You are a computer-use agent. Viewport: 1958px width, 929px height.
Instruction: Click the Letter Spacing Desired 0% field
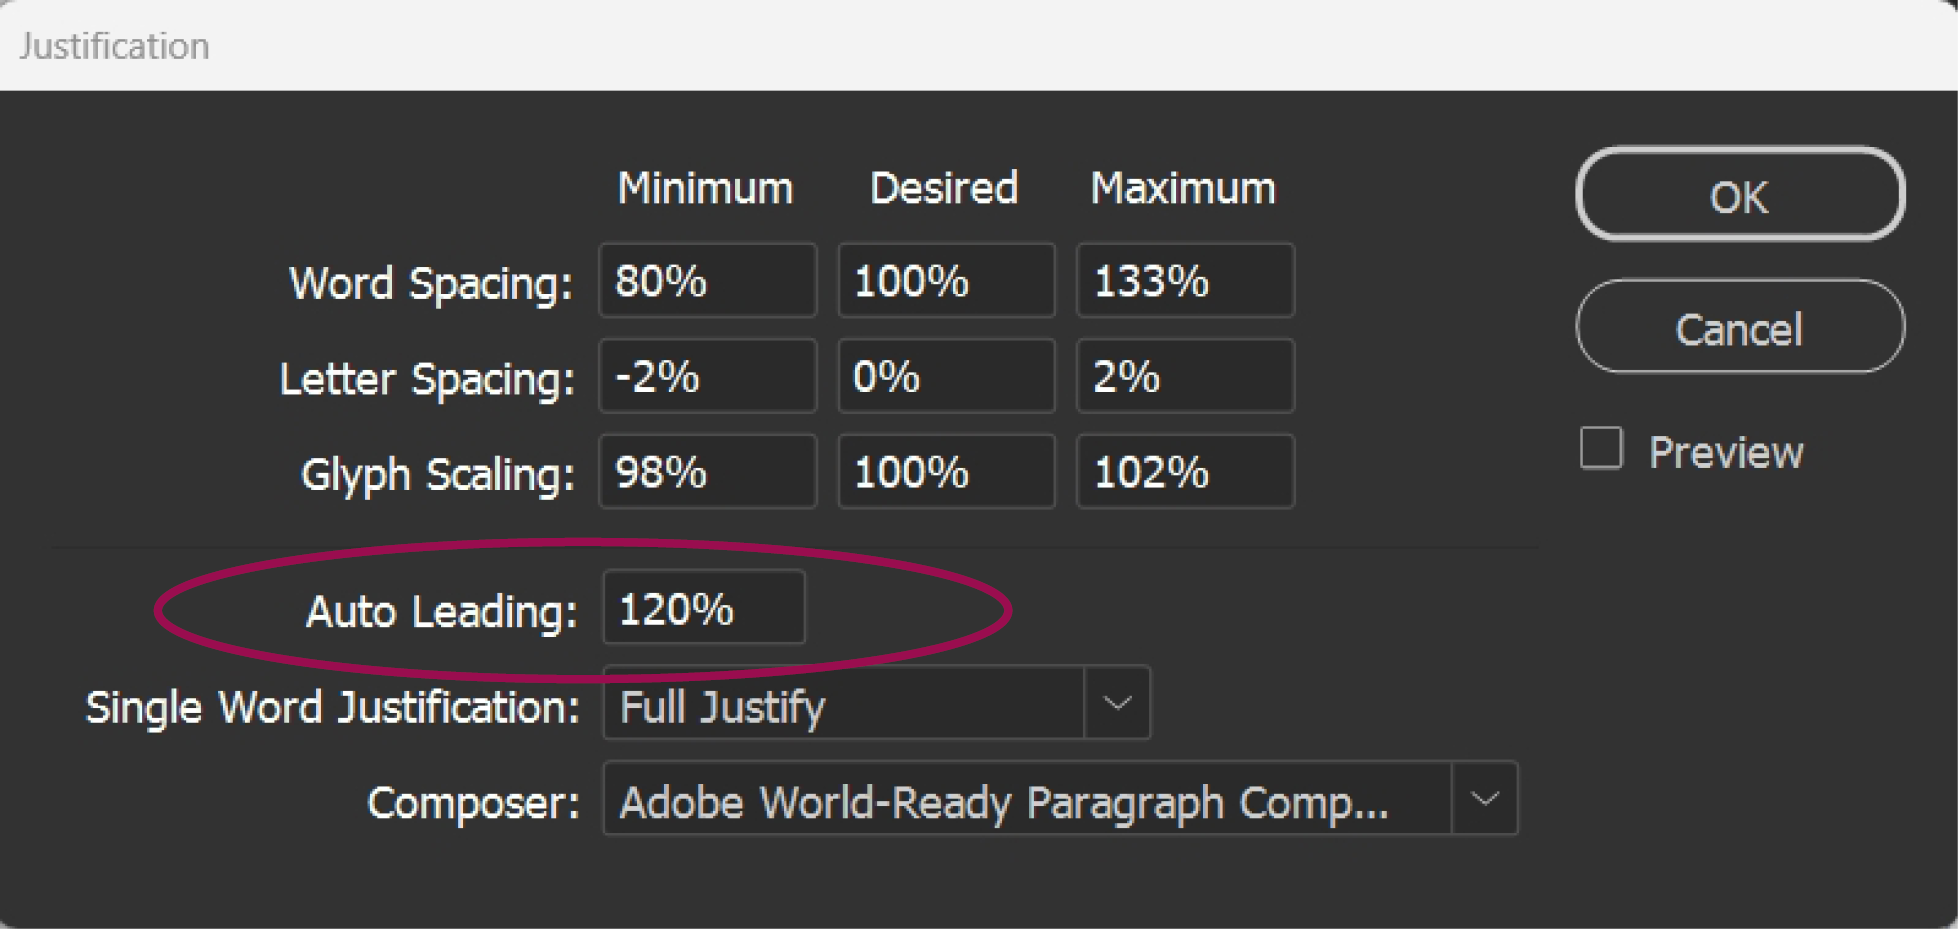(x=946, y=376)
